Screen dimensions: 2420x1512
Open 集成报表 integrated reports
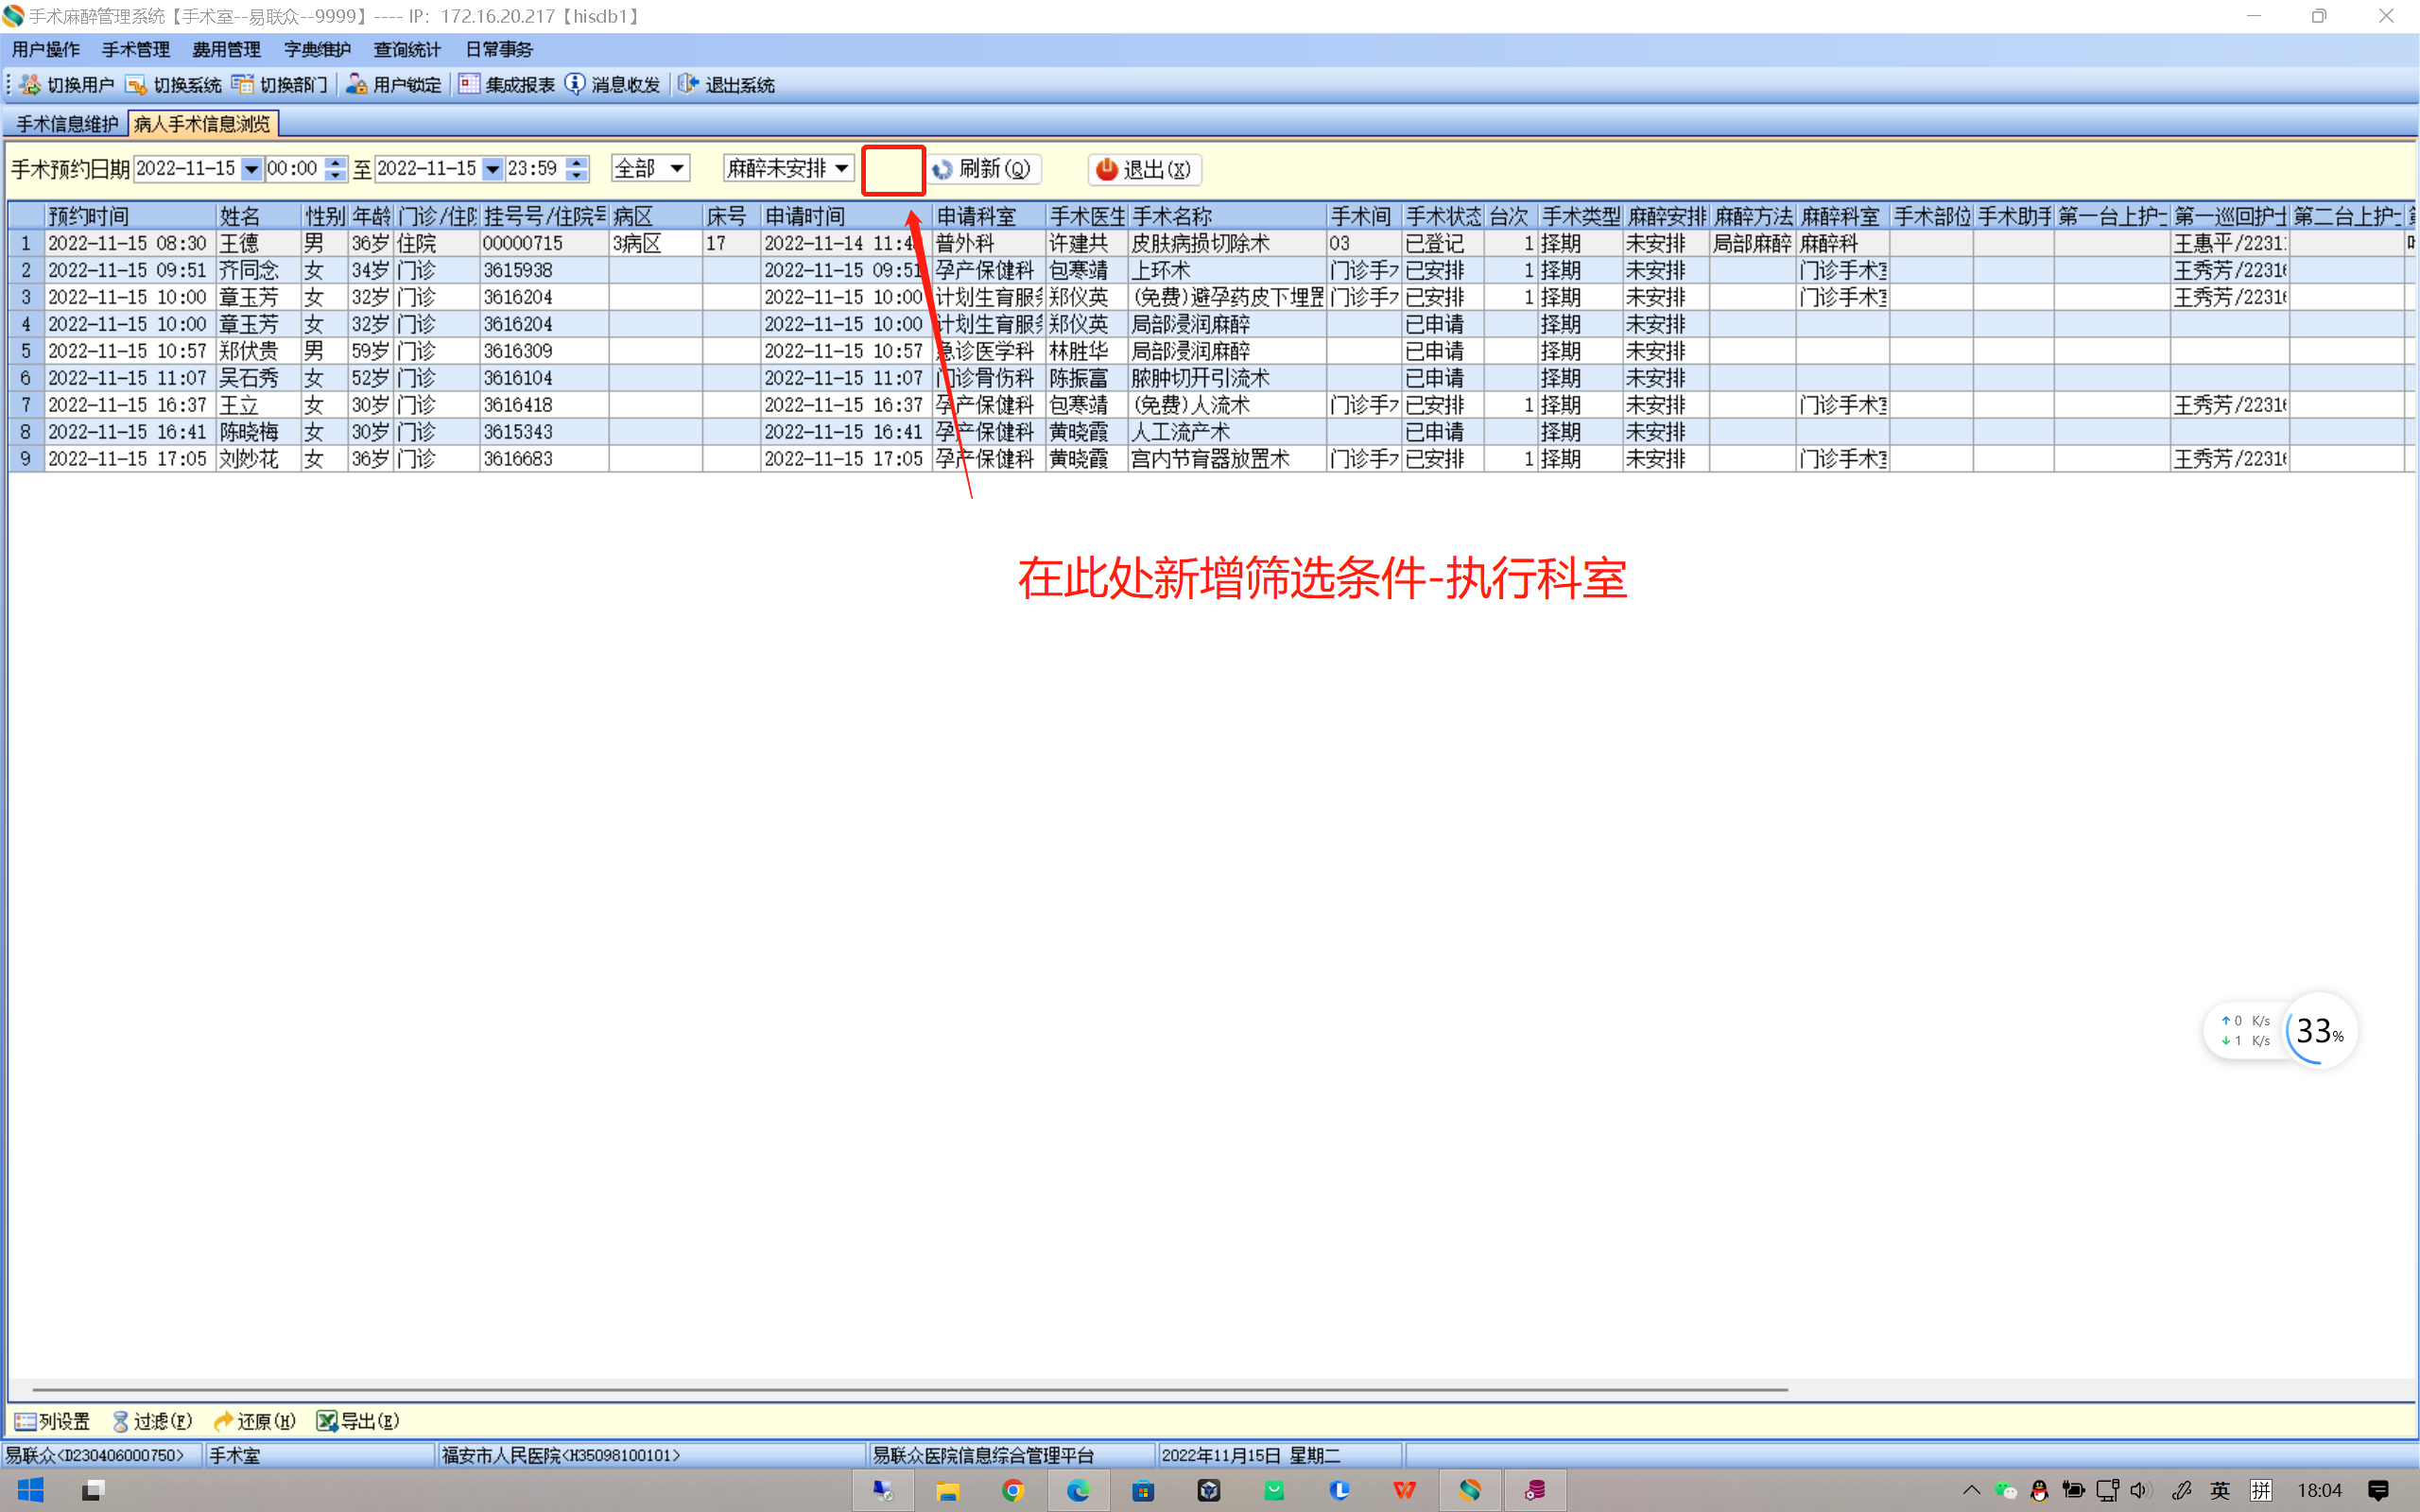[507, 85]
